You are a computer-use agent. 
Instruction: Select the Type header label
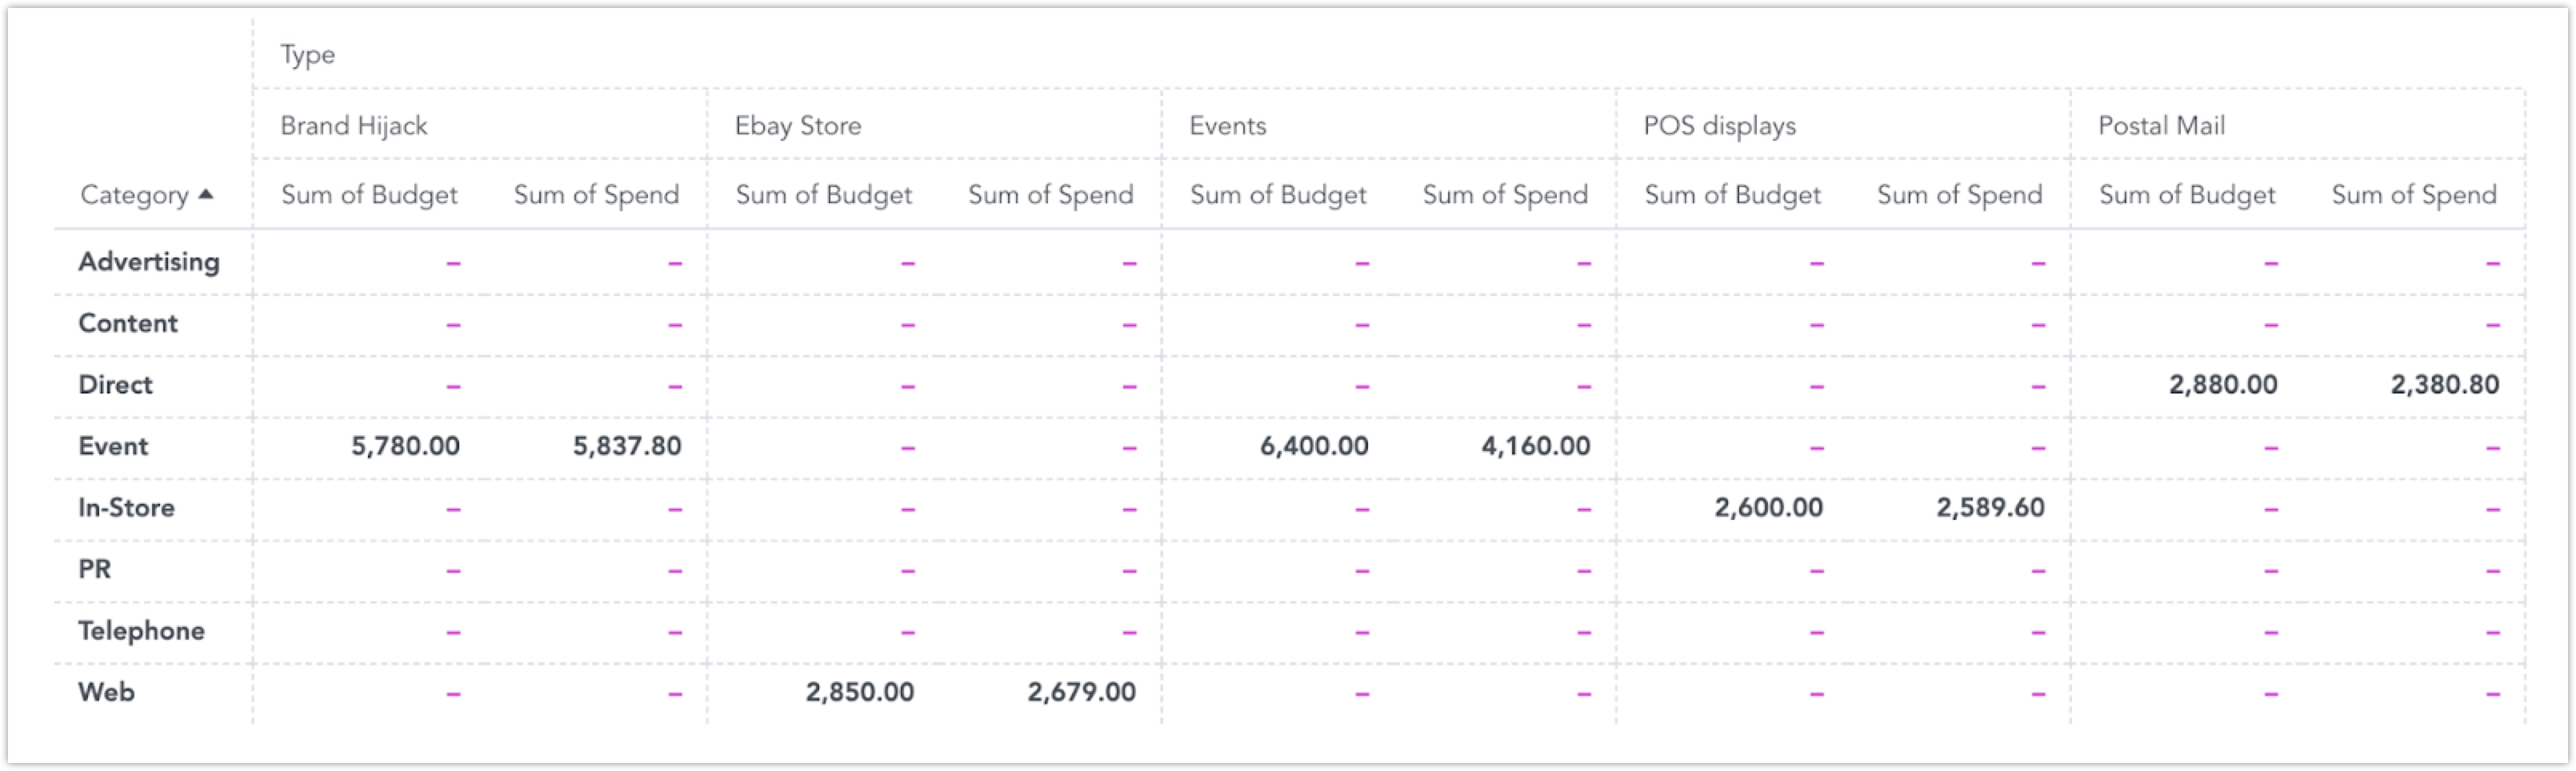pyautogui.click(x=307, y=55)
